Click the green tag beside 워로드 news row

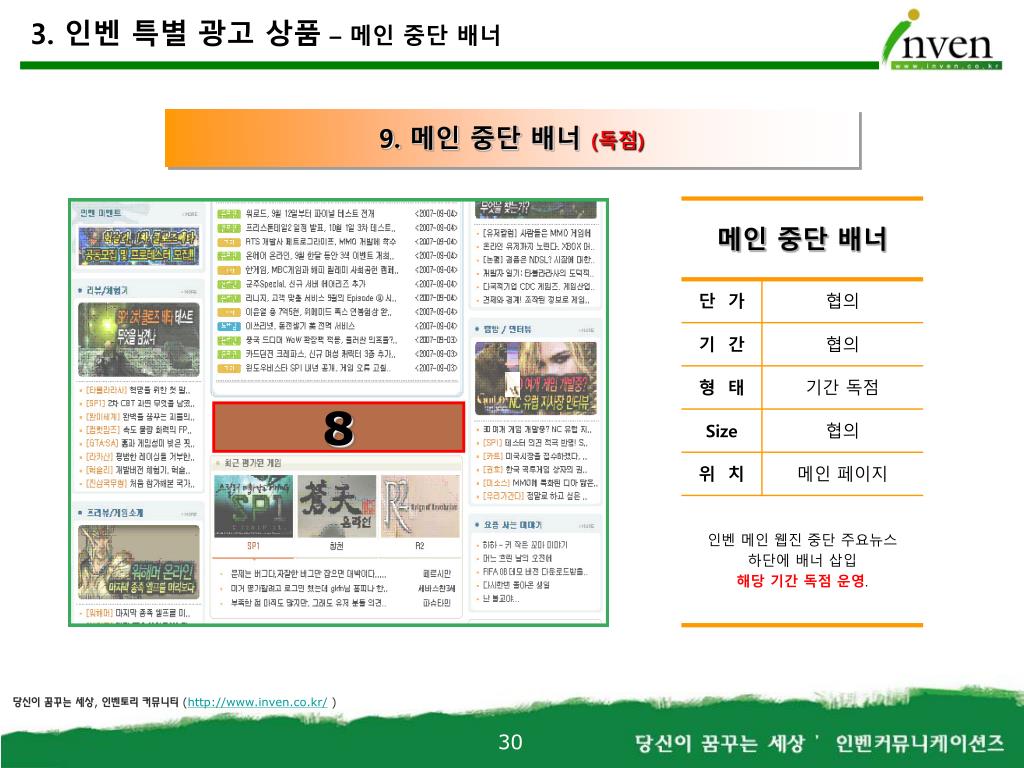229,214
